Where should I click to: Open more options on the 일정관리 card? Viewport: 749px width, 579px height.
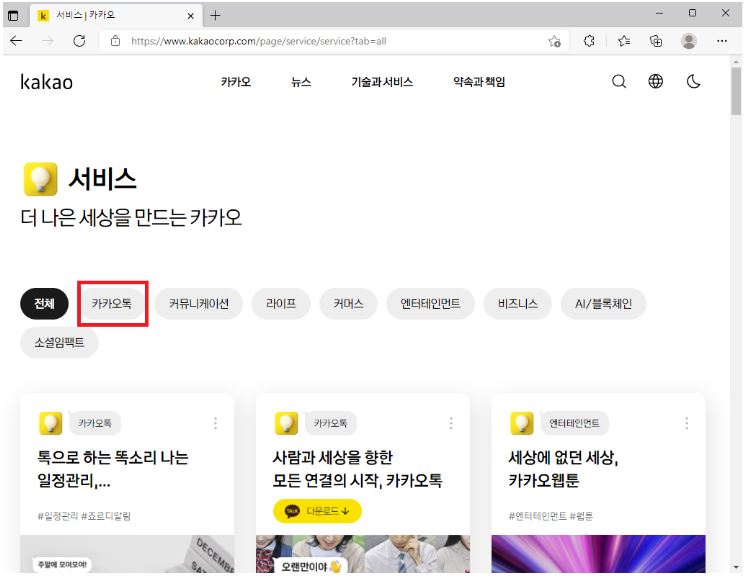[x=215, y=423]
